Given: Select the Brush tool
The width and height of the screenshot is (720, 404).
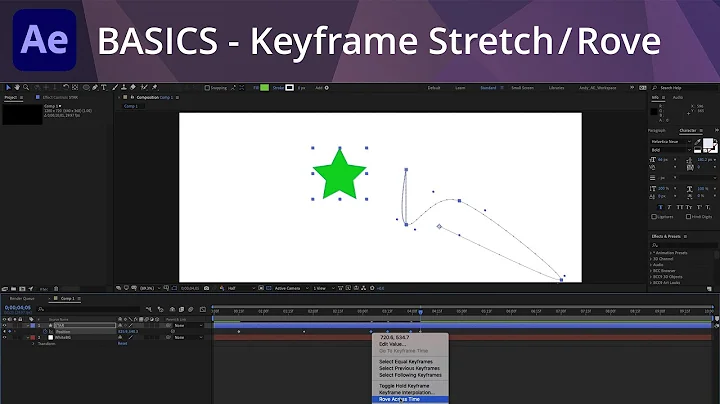Looking at the screenshot, I should pos(115,87).
